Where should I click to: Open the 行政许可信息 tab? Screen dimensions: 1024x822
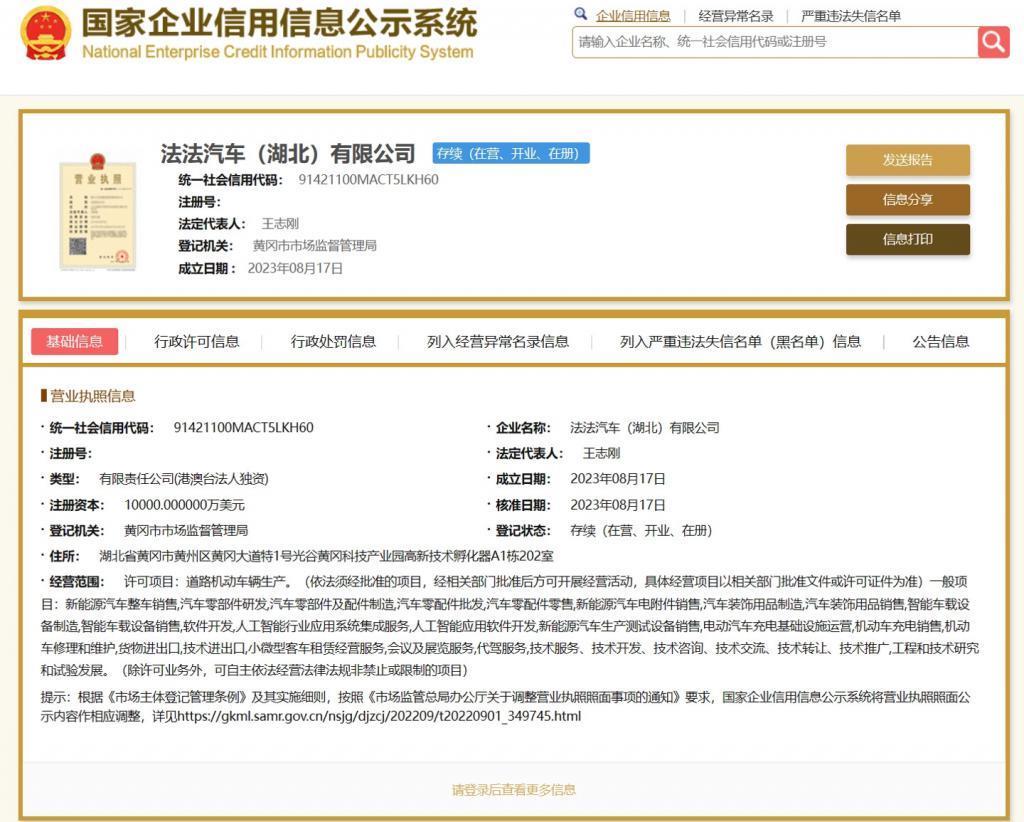click(197, 341)
